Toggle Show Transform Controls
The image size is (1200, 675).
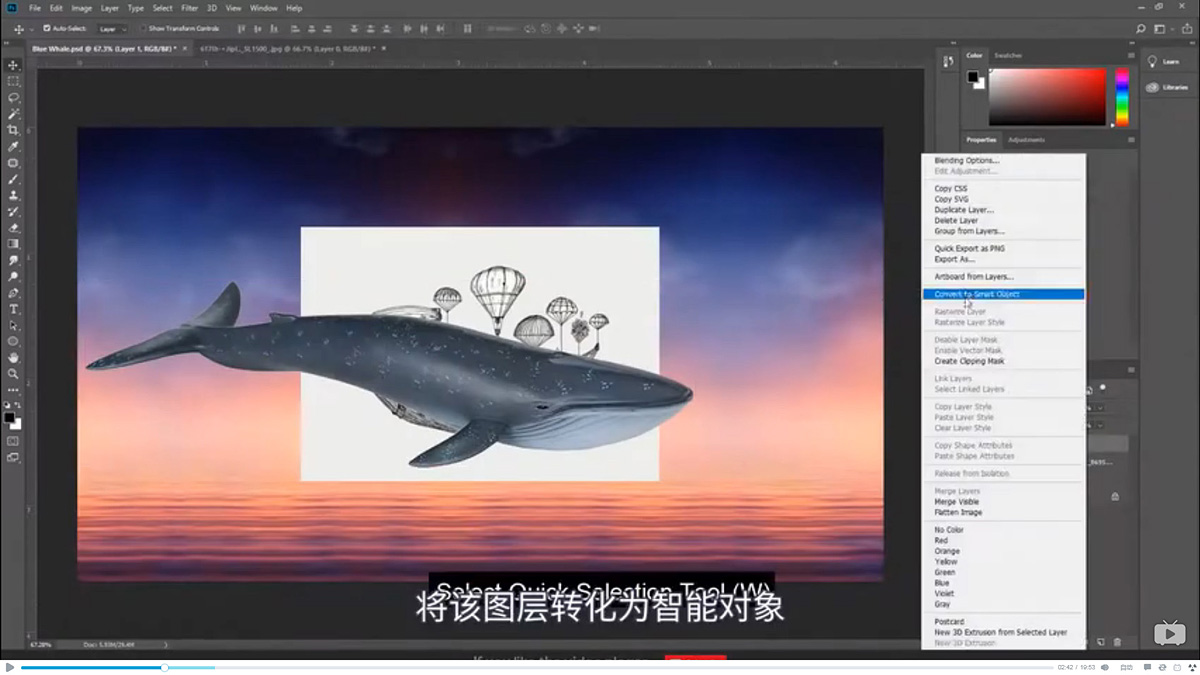(x=143, y=29)
